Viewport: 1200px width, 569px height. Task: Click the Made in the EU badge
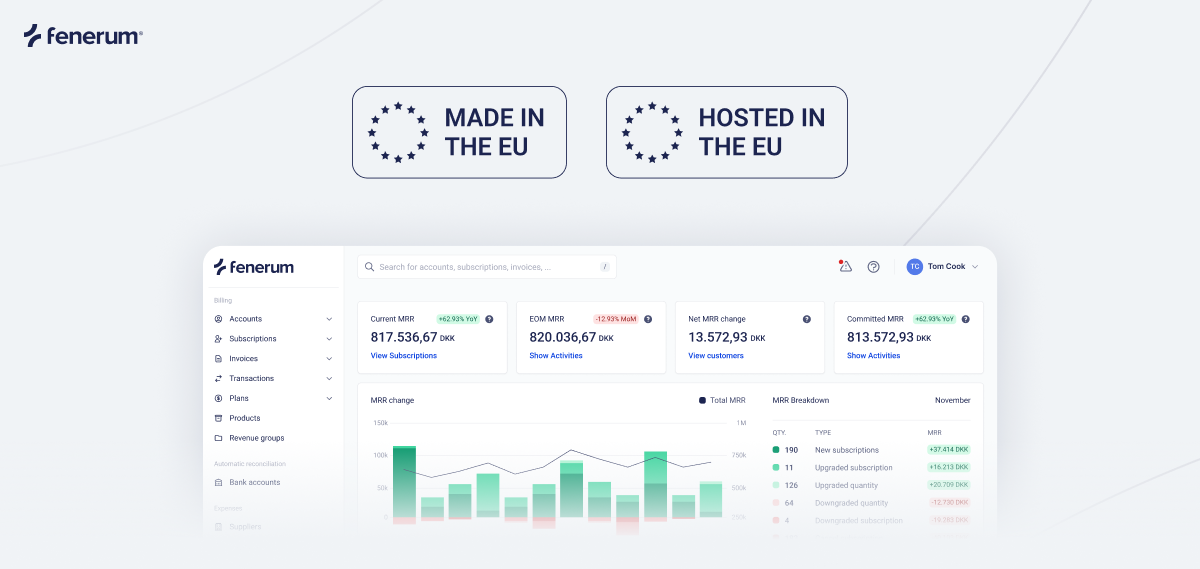459,132
